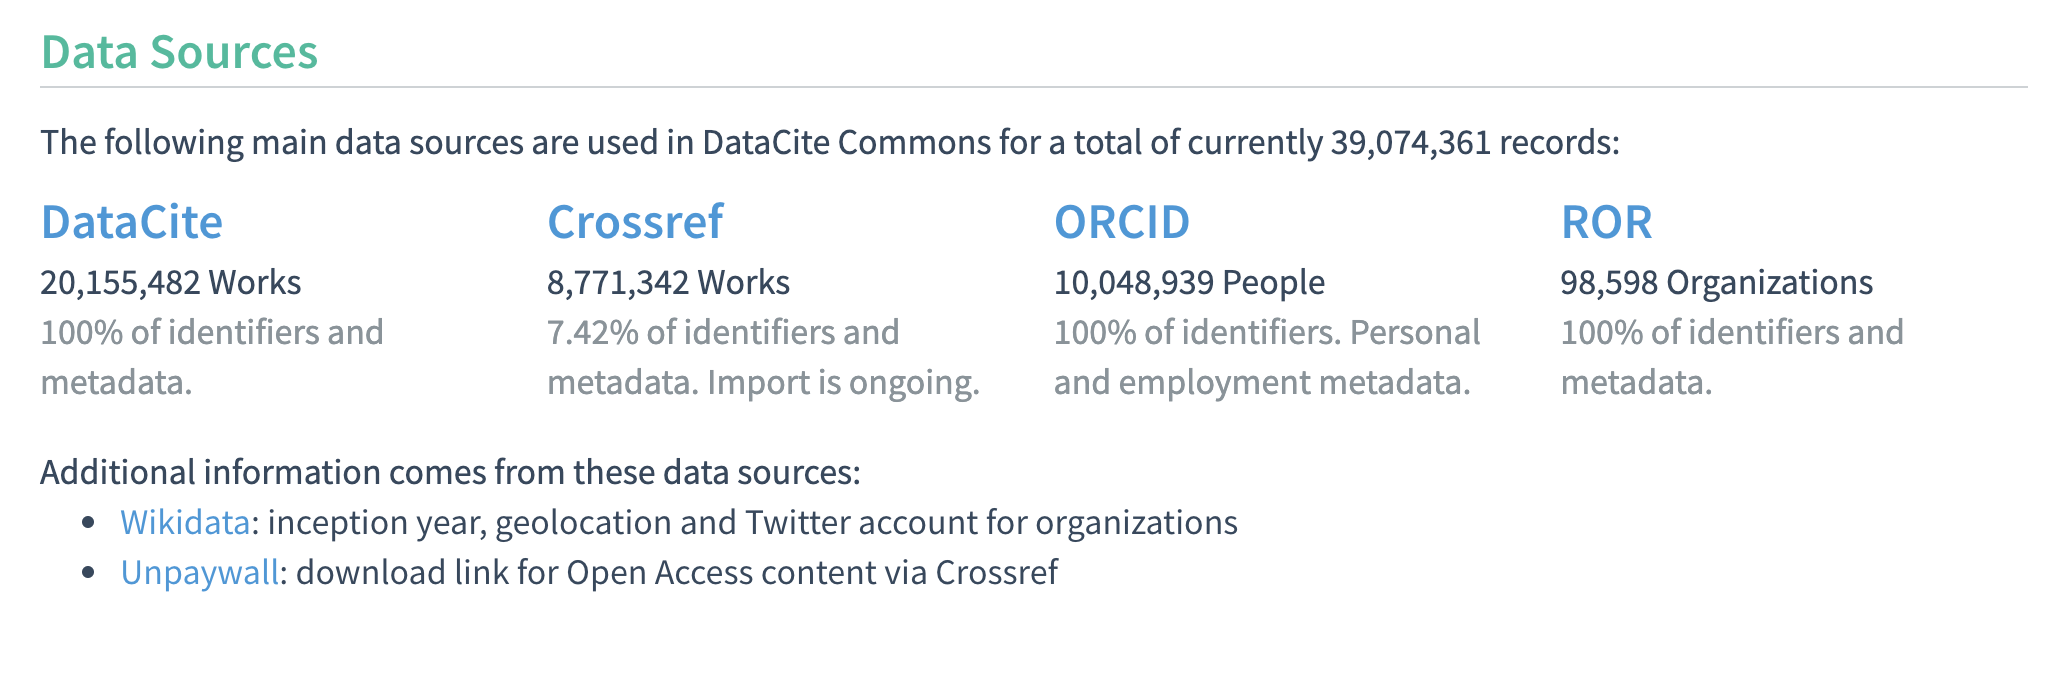Viewport: 2064px width, 678px height.
Task: Follow the Wikidata link
Action: click(185, 522)
